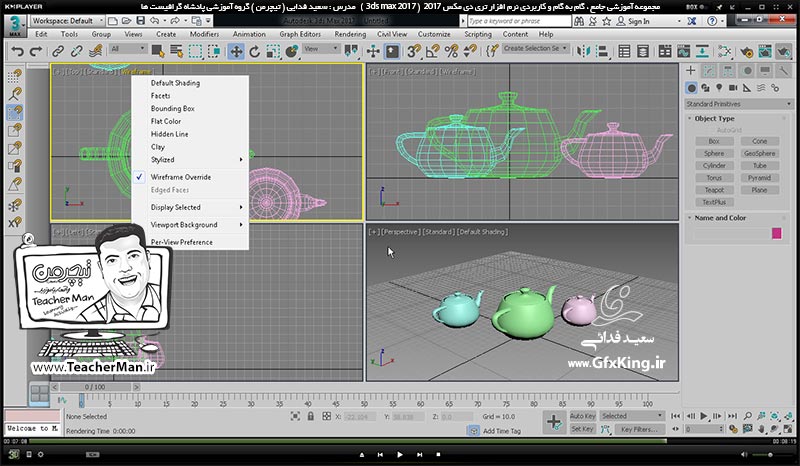This screenshot has height=466, width=800.
Task: Open the Curve Editor icon
Action: click(683, 52)
